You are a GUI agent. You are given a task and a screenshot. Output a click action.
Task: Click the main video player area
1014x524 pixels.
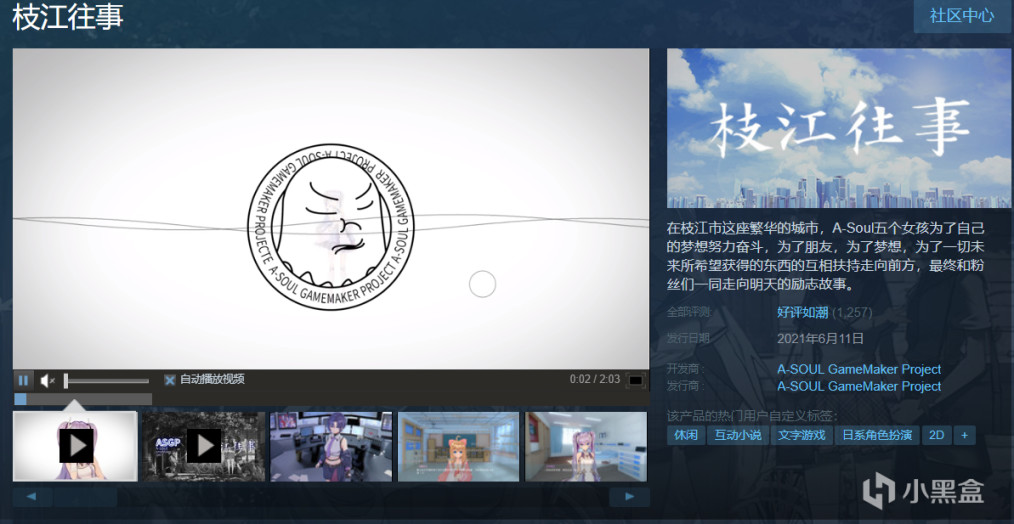(x=331, y=208)
